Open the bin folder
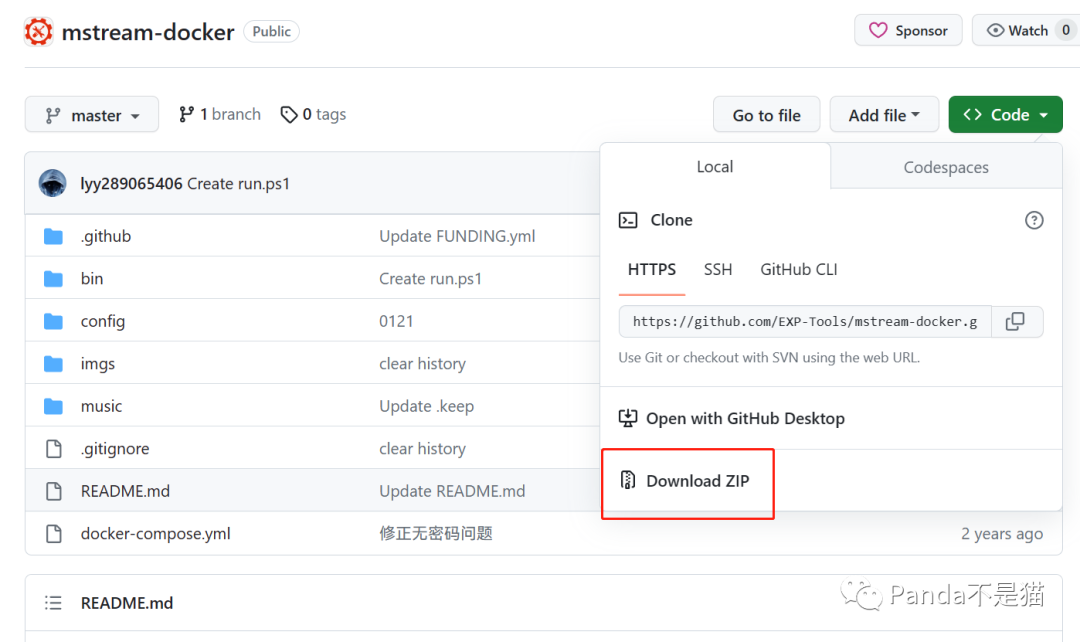The width and height of the screenshot is (1080, 642). (x=92, y=278)
